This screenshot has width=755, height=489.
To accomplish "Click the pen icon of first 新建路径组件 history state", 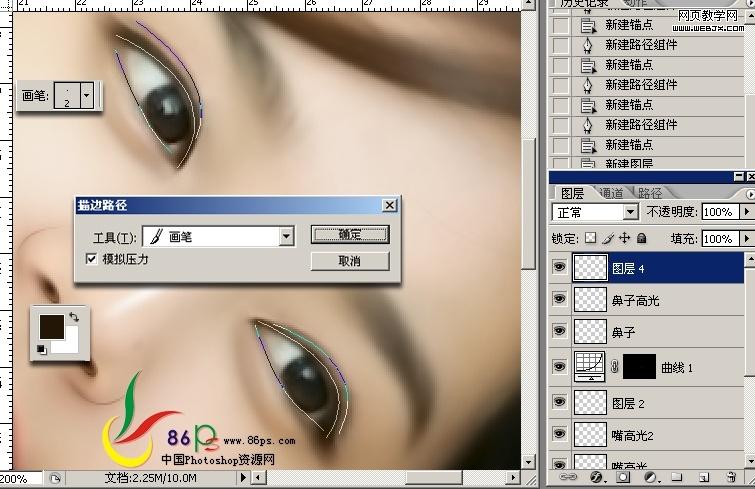I will click(x=587, y=45).
